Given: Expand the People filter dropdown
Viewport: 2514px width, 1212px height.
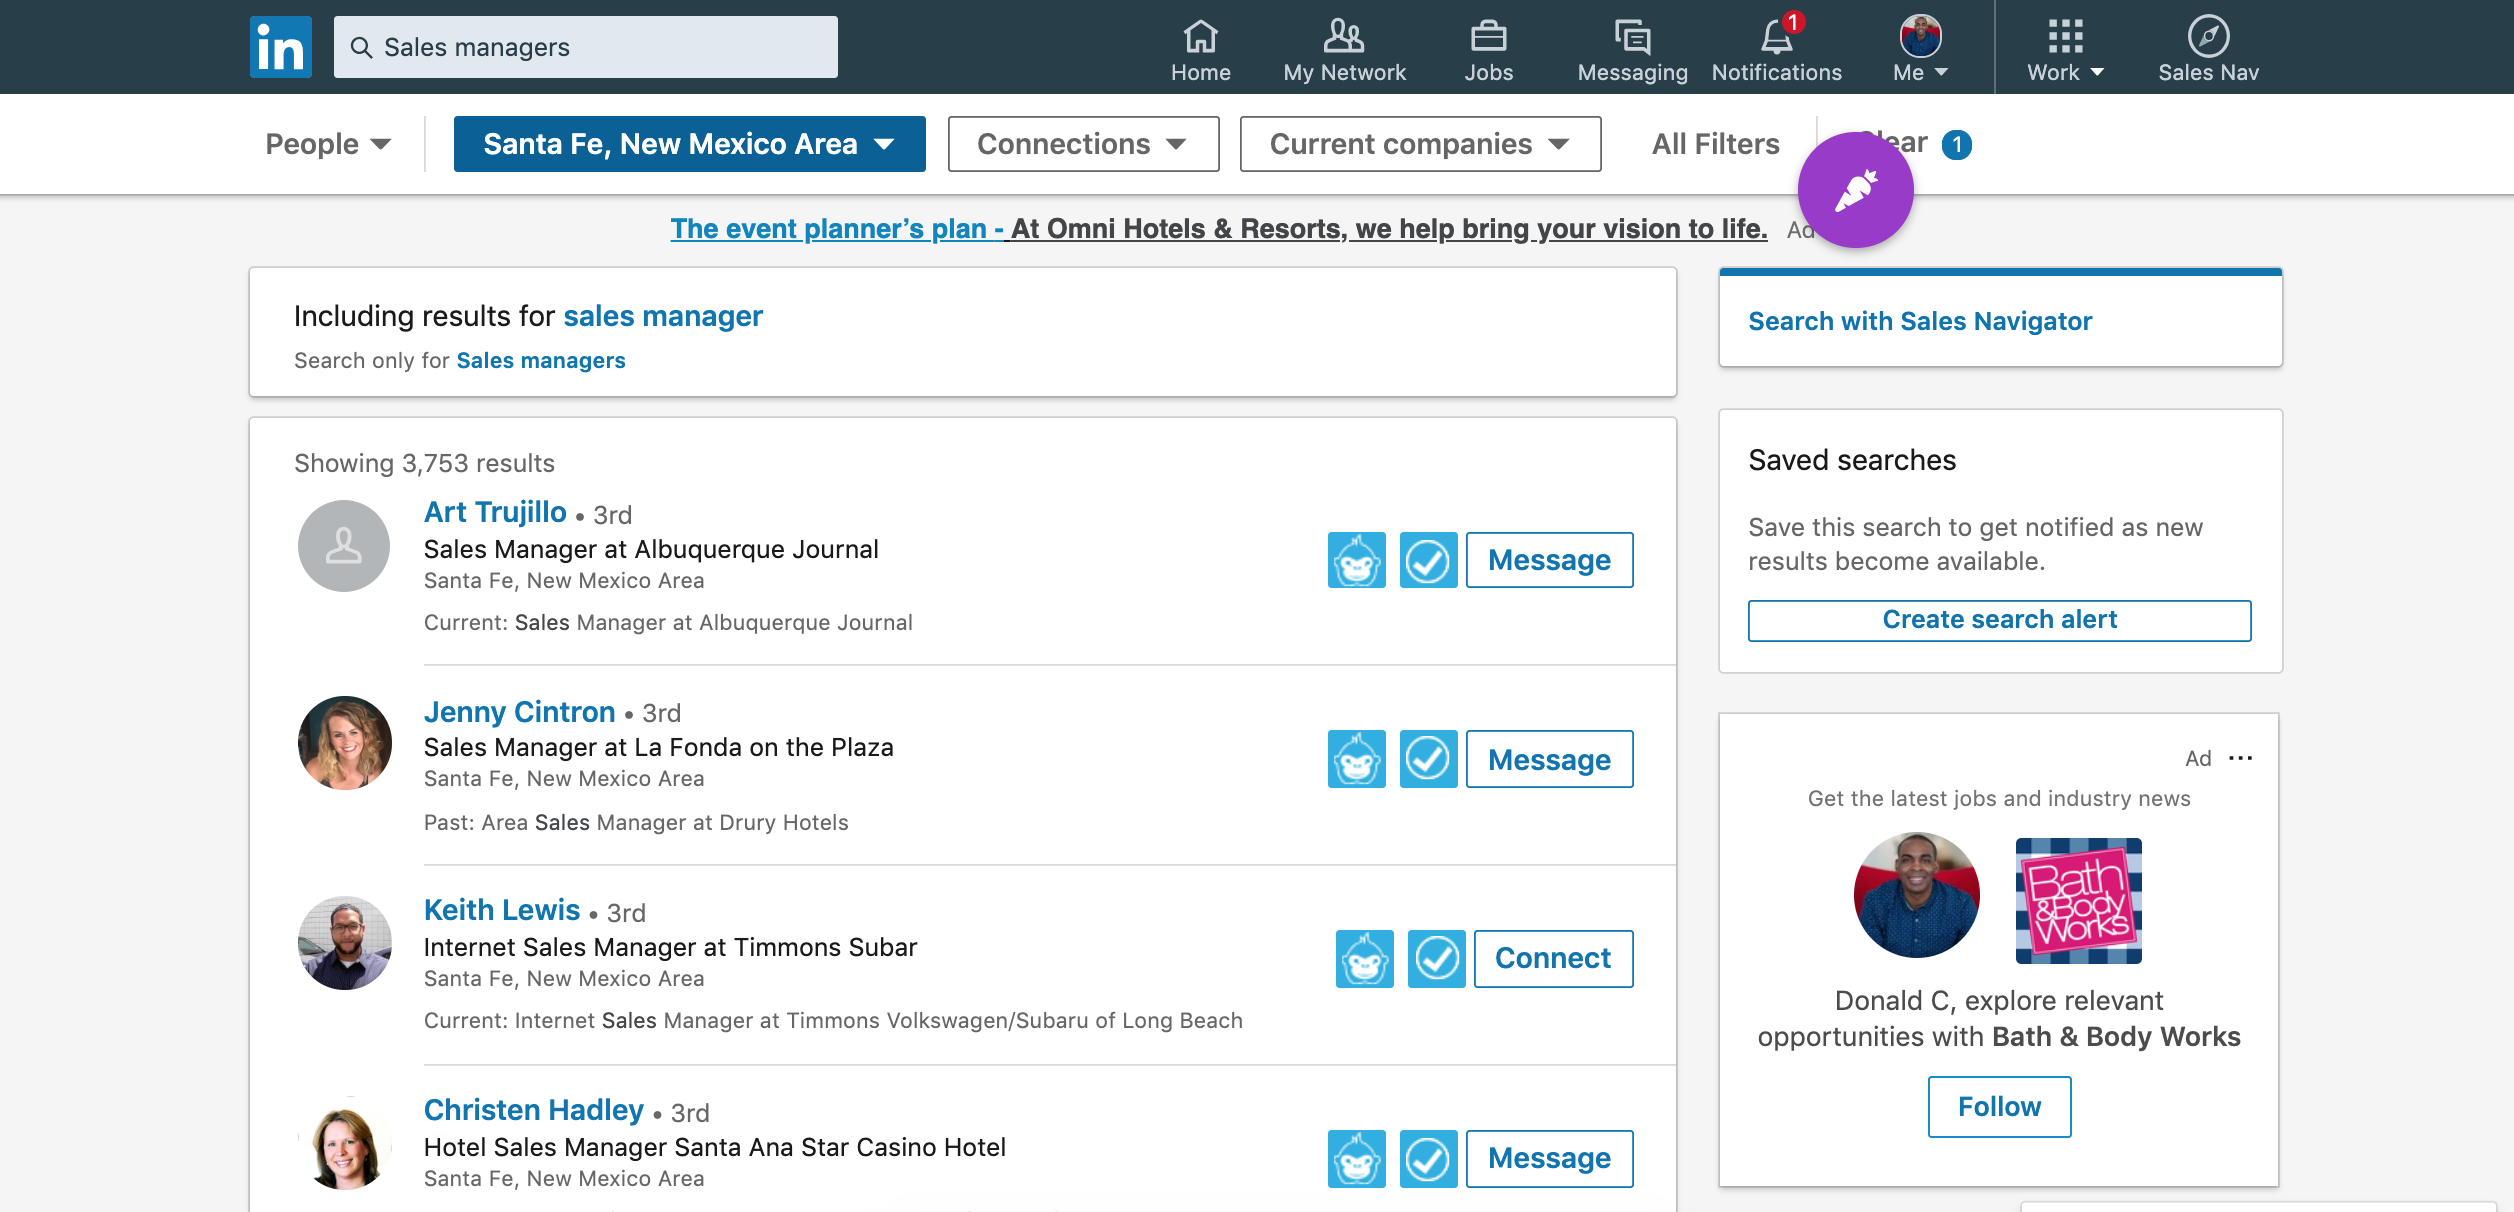Looking at the screenshot, I should (327, 144).
